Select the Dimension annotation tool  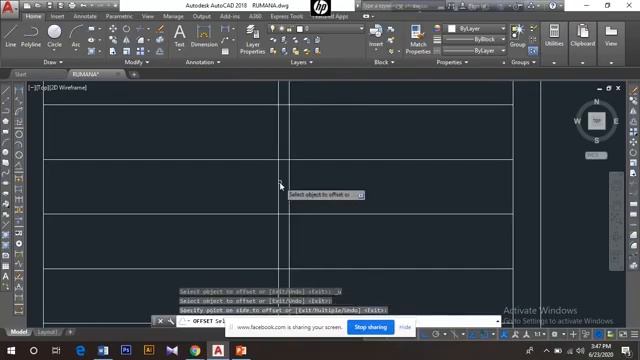pyautogui.click(x=204, y=36)
